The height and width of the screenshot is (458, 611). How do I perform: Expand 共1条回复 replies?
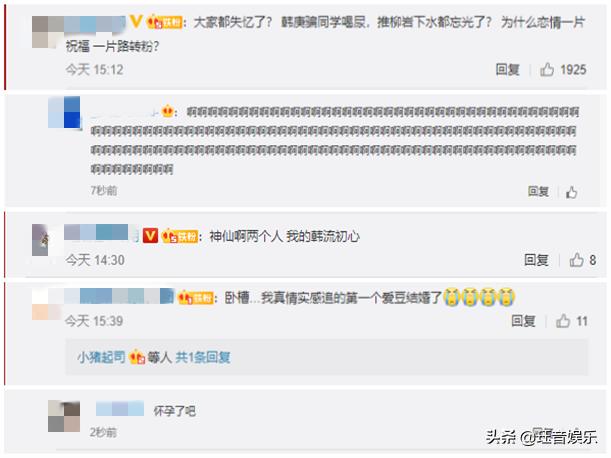(203, 357)
